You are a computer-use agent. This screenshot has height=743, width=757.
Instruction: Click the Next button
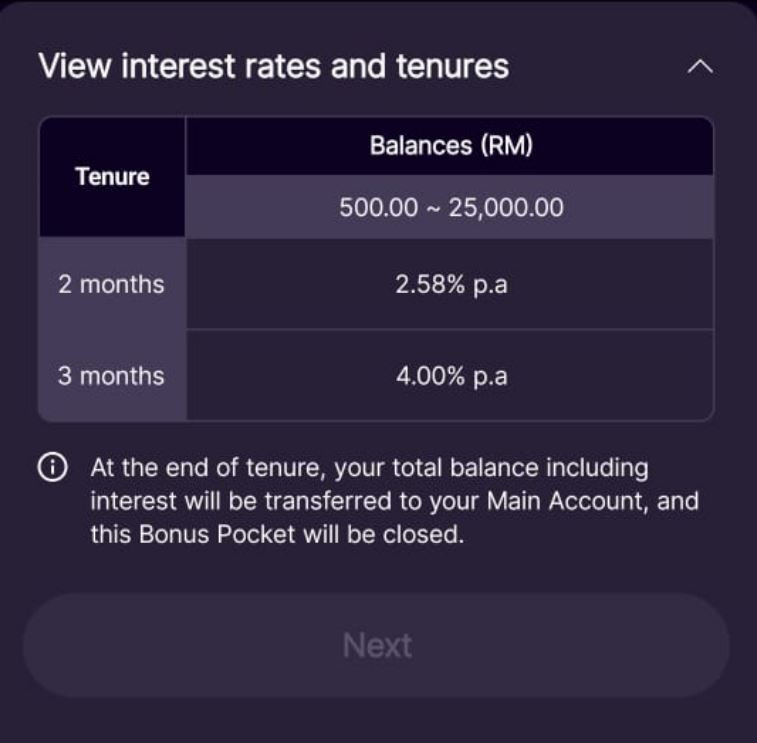coord(377,645)
